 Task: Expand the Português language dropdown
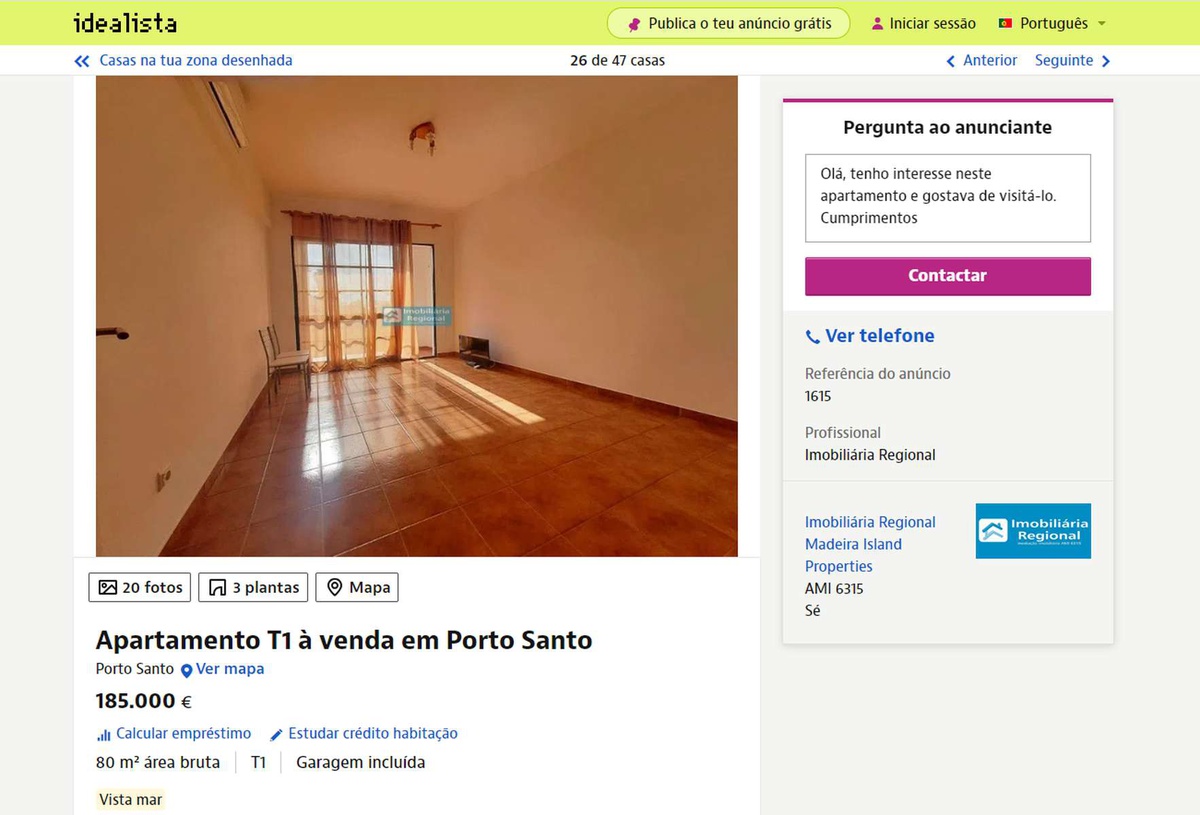1052,23
